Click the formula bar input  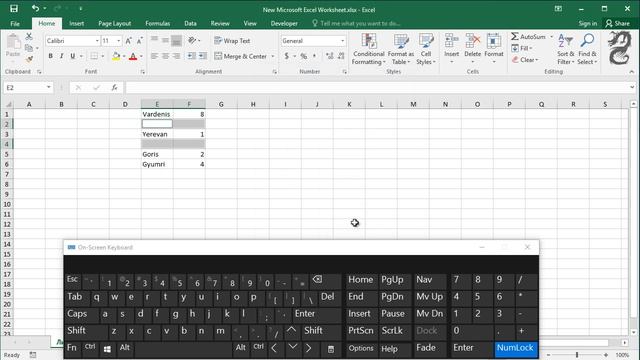(376, 87)
